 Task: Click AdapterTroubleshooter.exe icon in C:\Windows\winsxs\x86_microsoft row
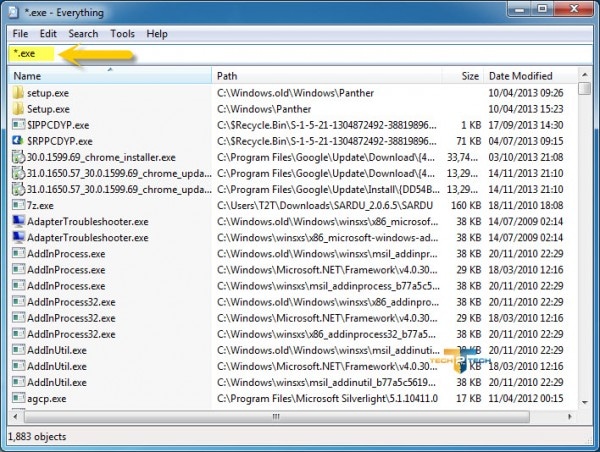[18, 237]
